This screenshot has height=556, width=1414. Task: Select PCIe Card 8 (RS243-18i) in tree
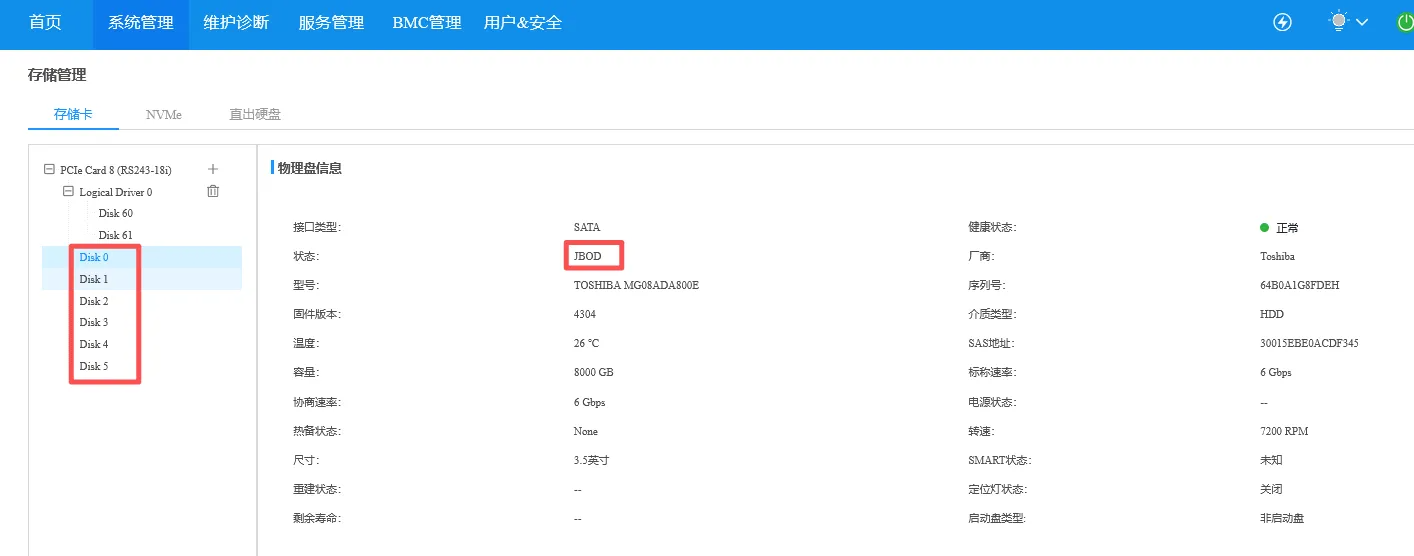tap(116, 170)
